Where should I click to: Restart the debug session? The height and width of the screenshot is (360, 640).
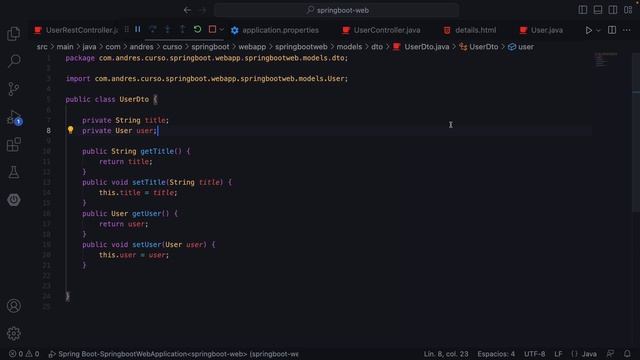(x=198, y=29)
